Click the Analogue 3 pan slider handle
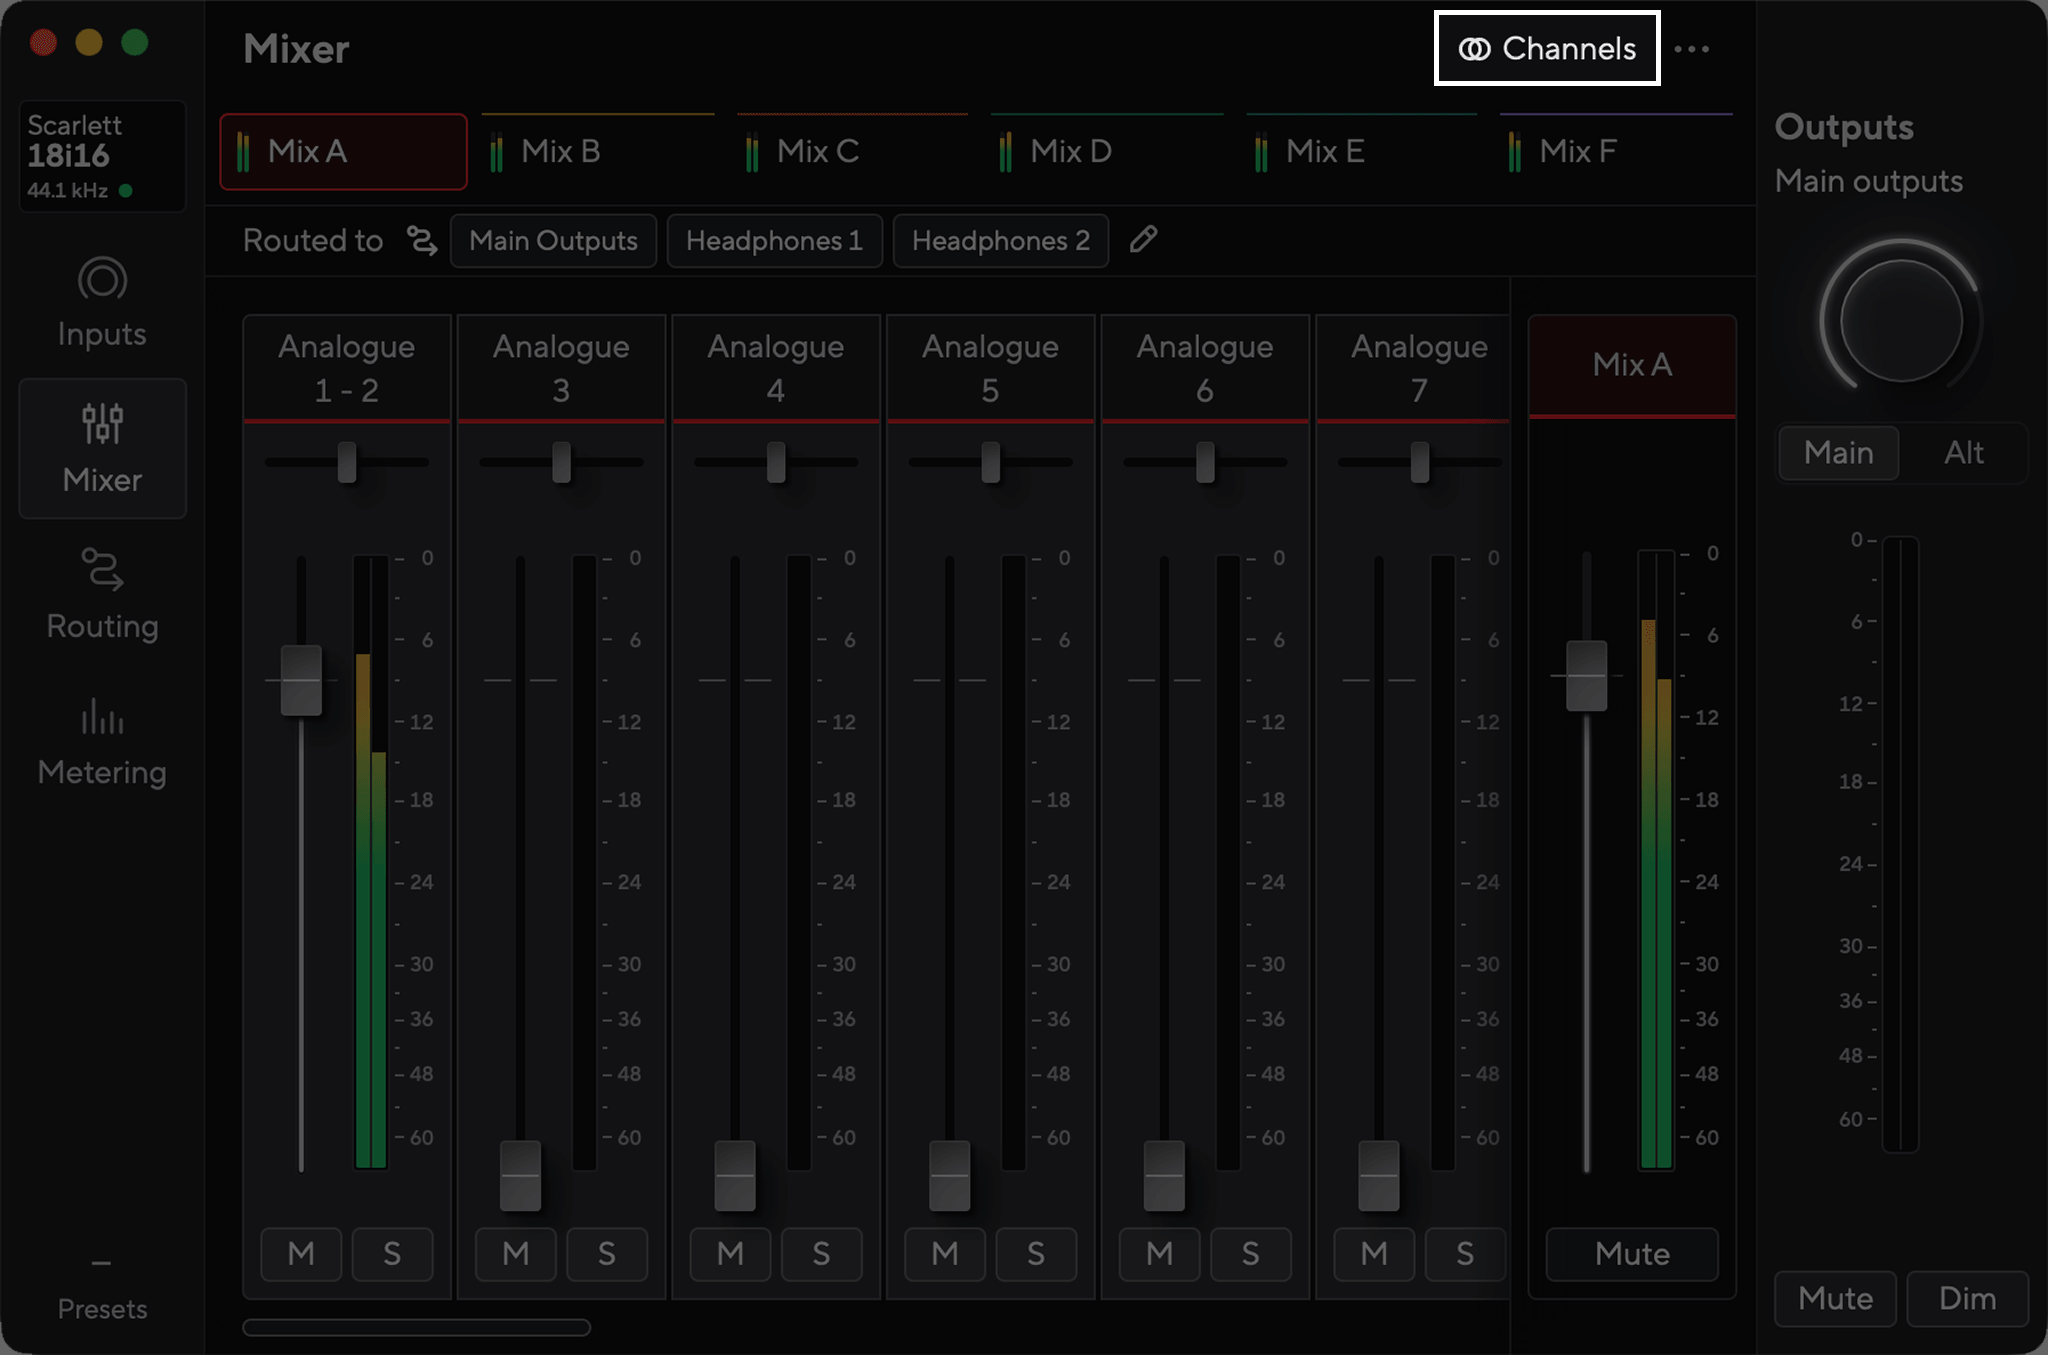This screenshot has width=2048, height=1355. point(561,462)
